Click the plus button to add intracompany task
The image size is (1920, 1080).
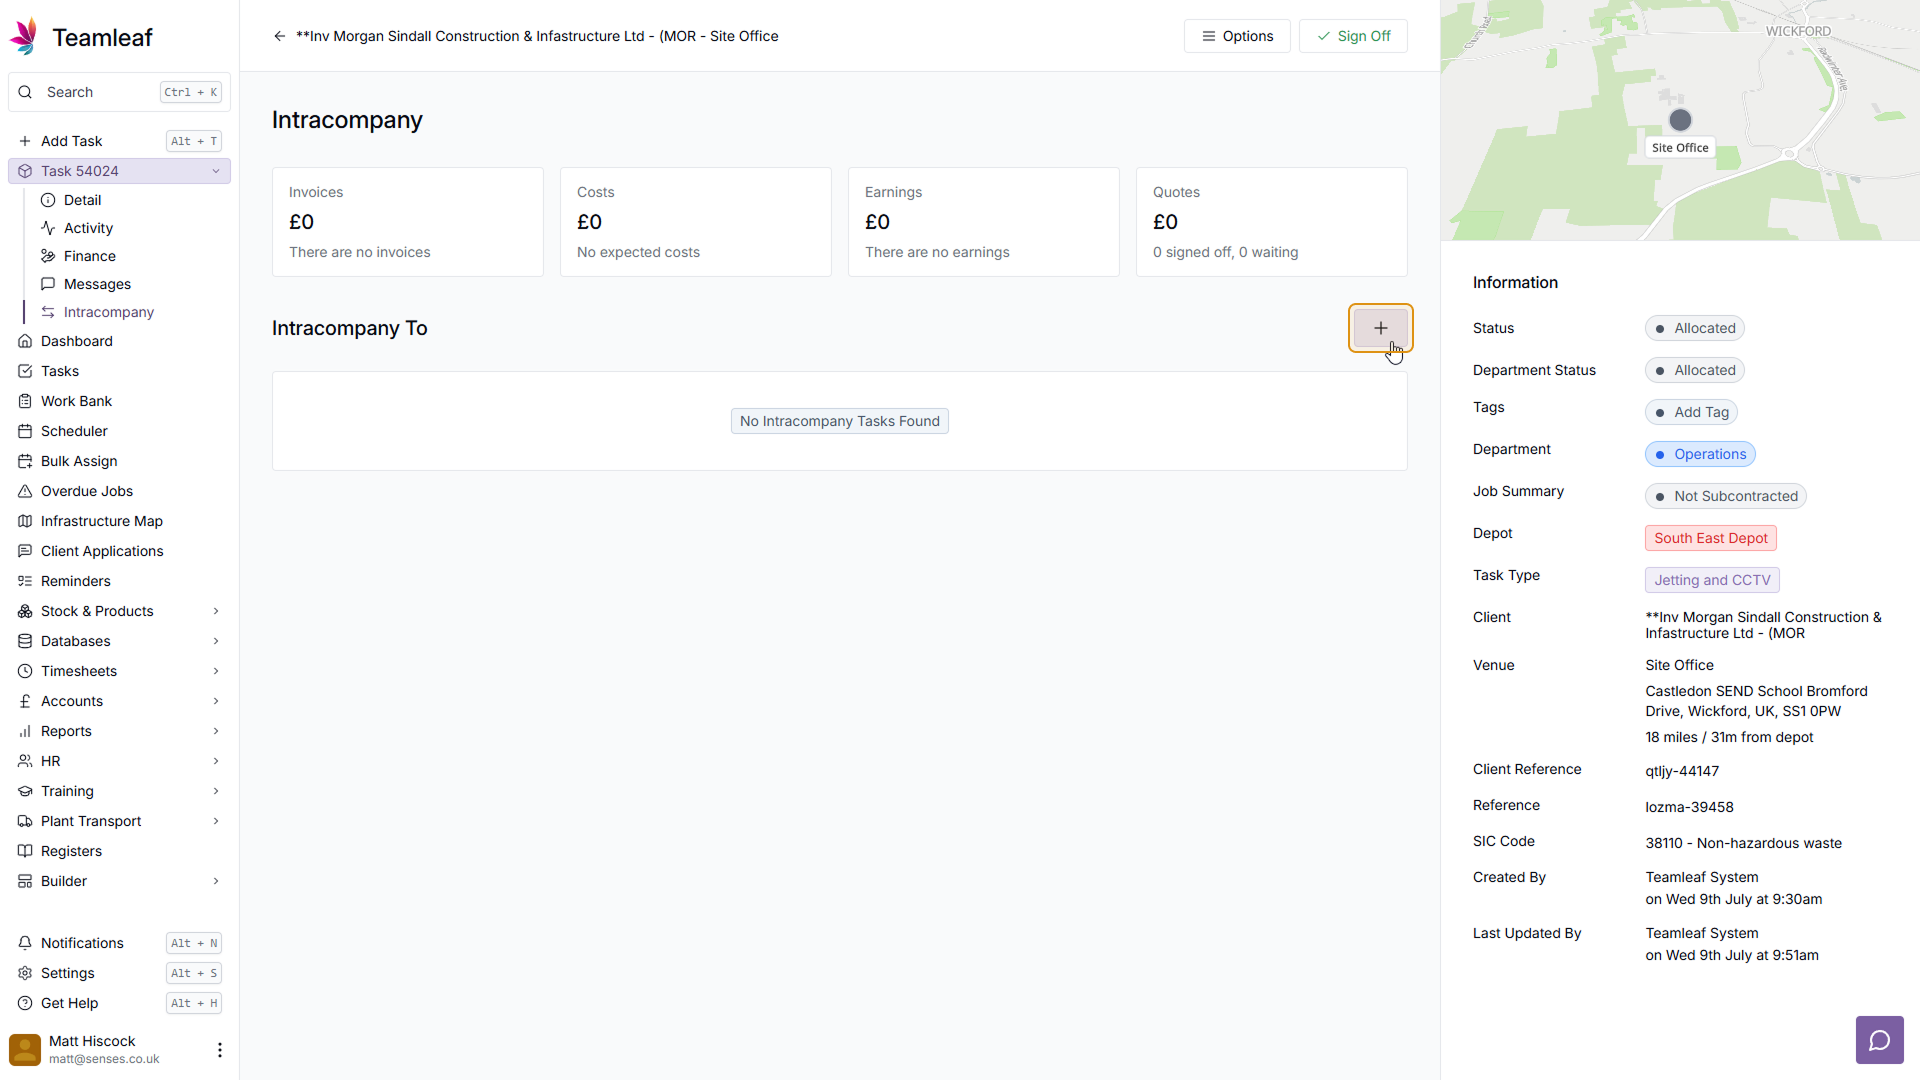pos(1380,328)
